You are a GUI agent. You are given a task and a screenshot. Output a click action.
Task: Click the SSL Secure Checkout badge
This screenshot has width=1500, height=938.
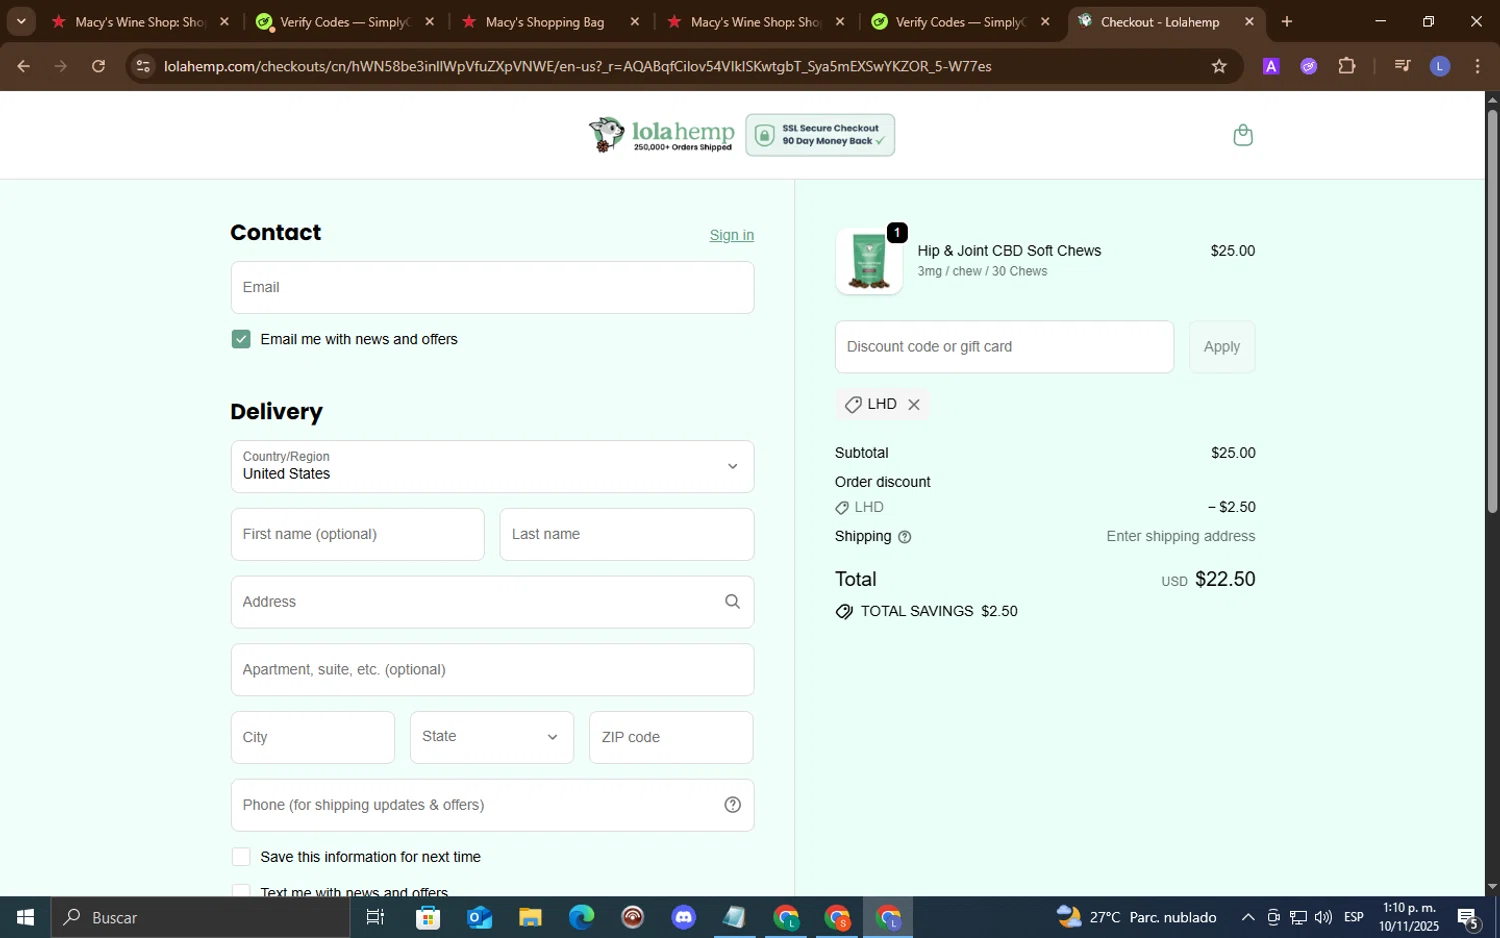pyautogui.click(x=820, y=135)
